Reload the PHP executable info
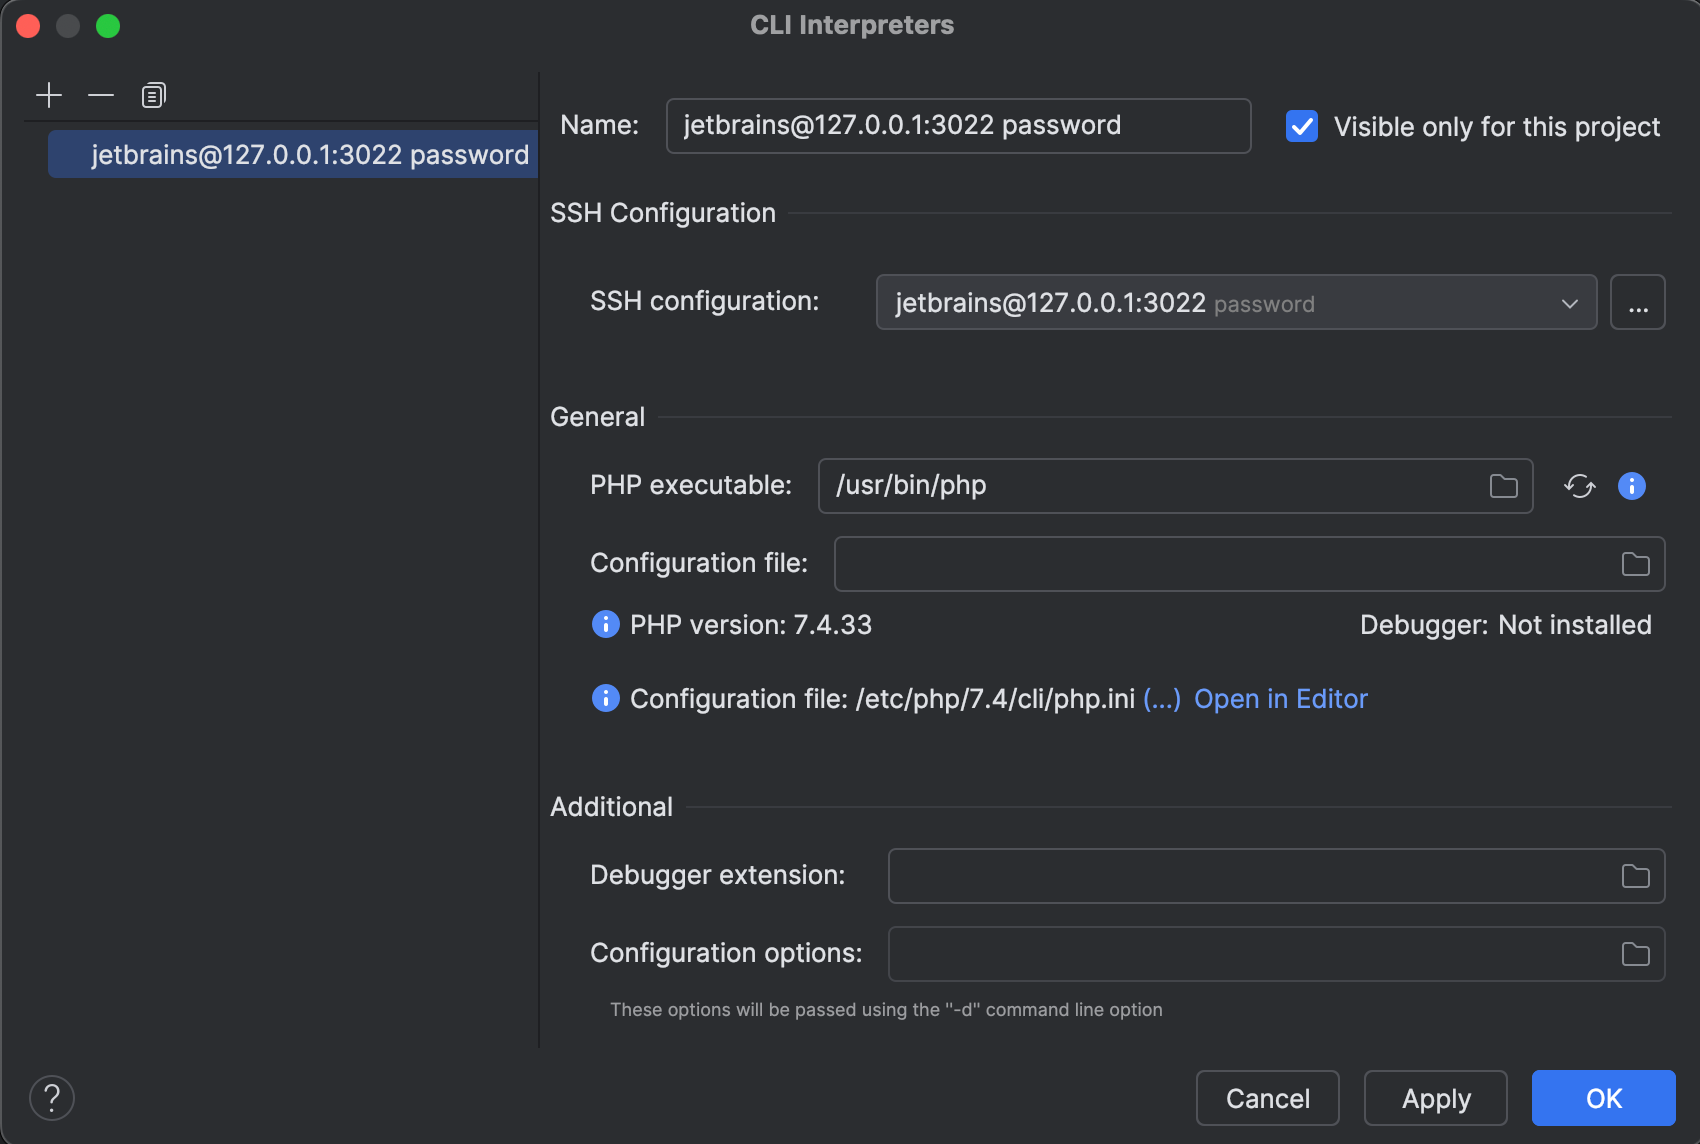Image resolution: width=1700 pixels, height=1144 pixels. [1579, 486]
